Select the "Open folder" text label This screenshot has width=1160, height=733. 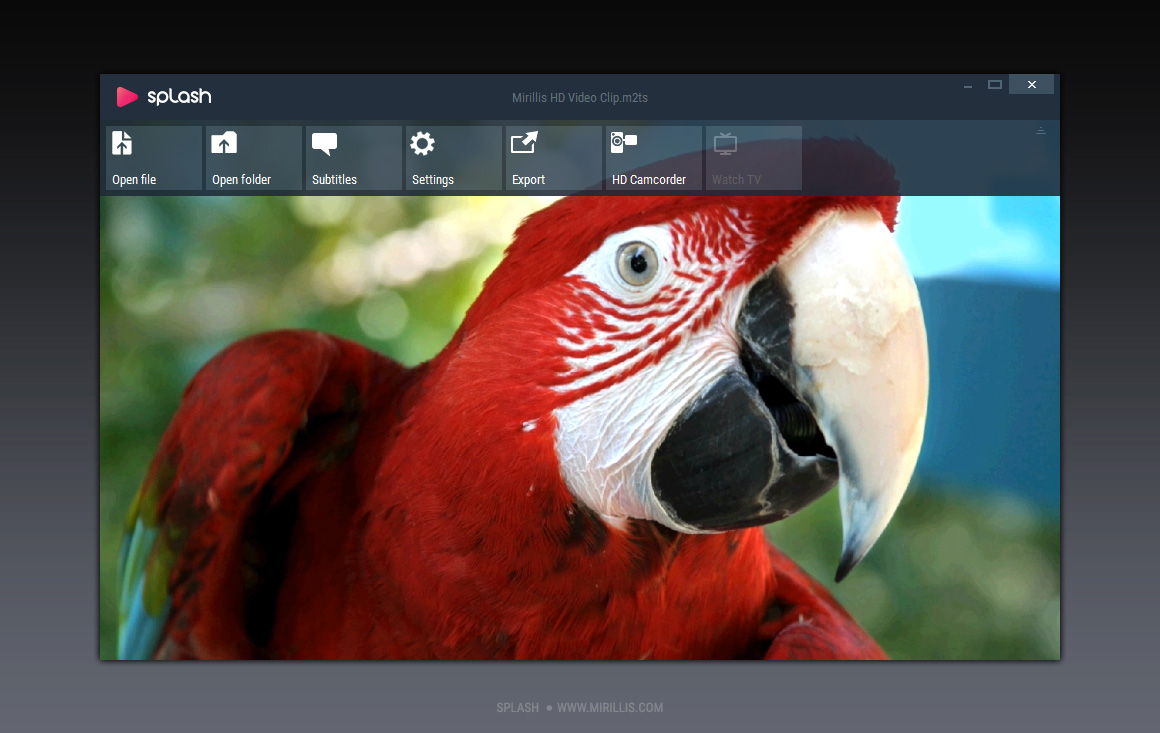click(x=241, y=180)
